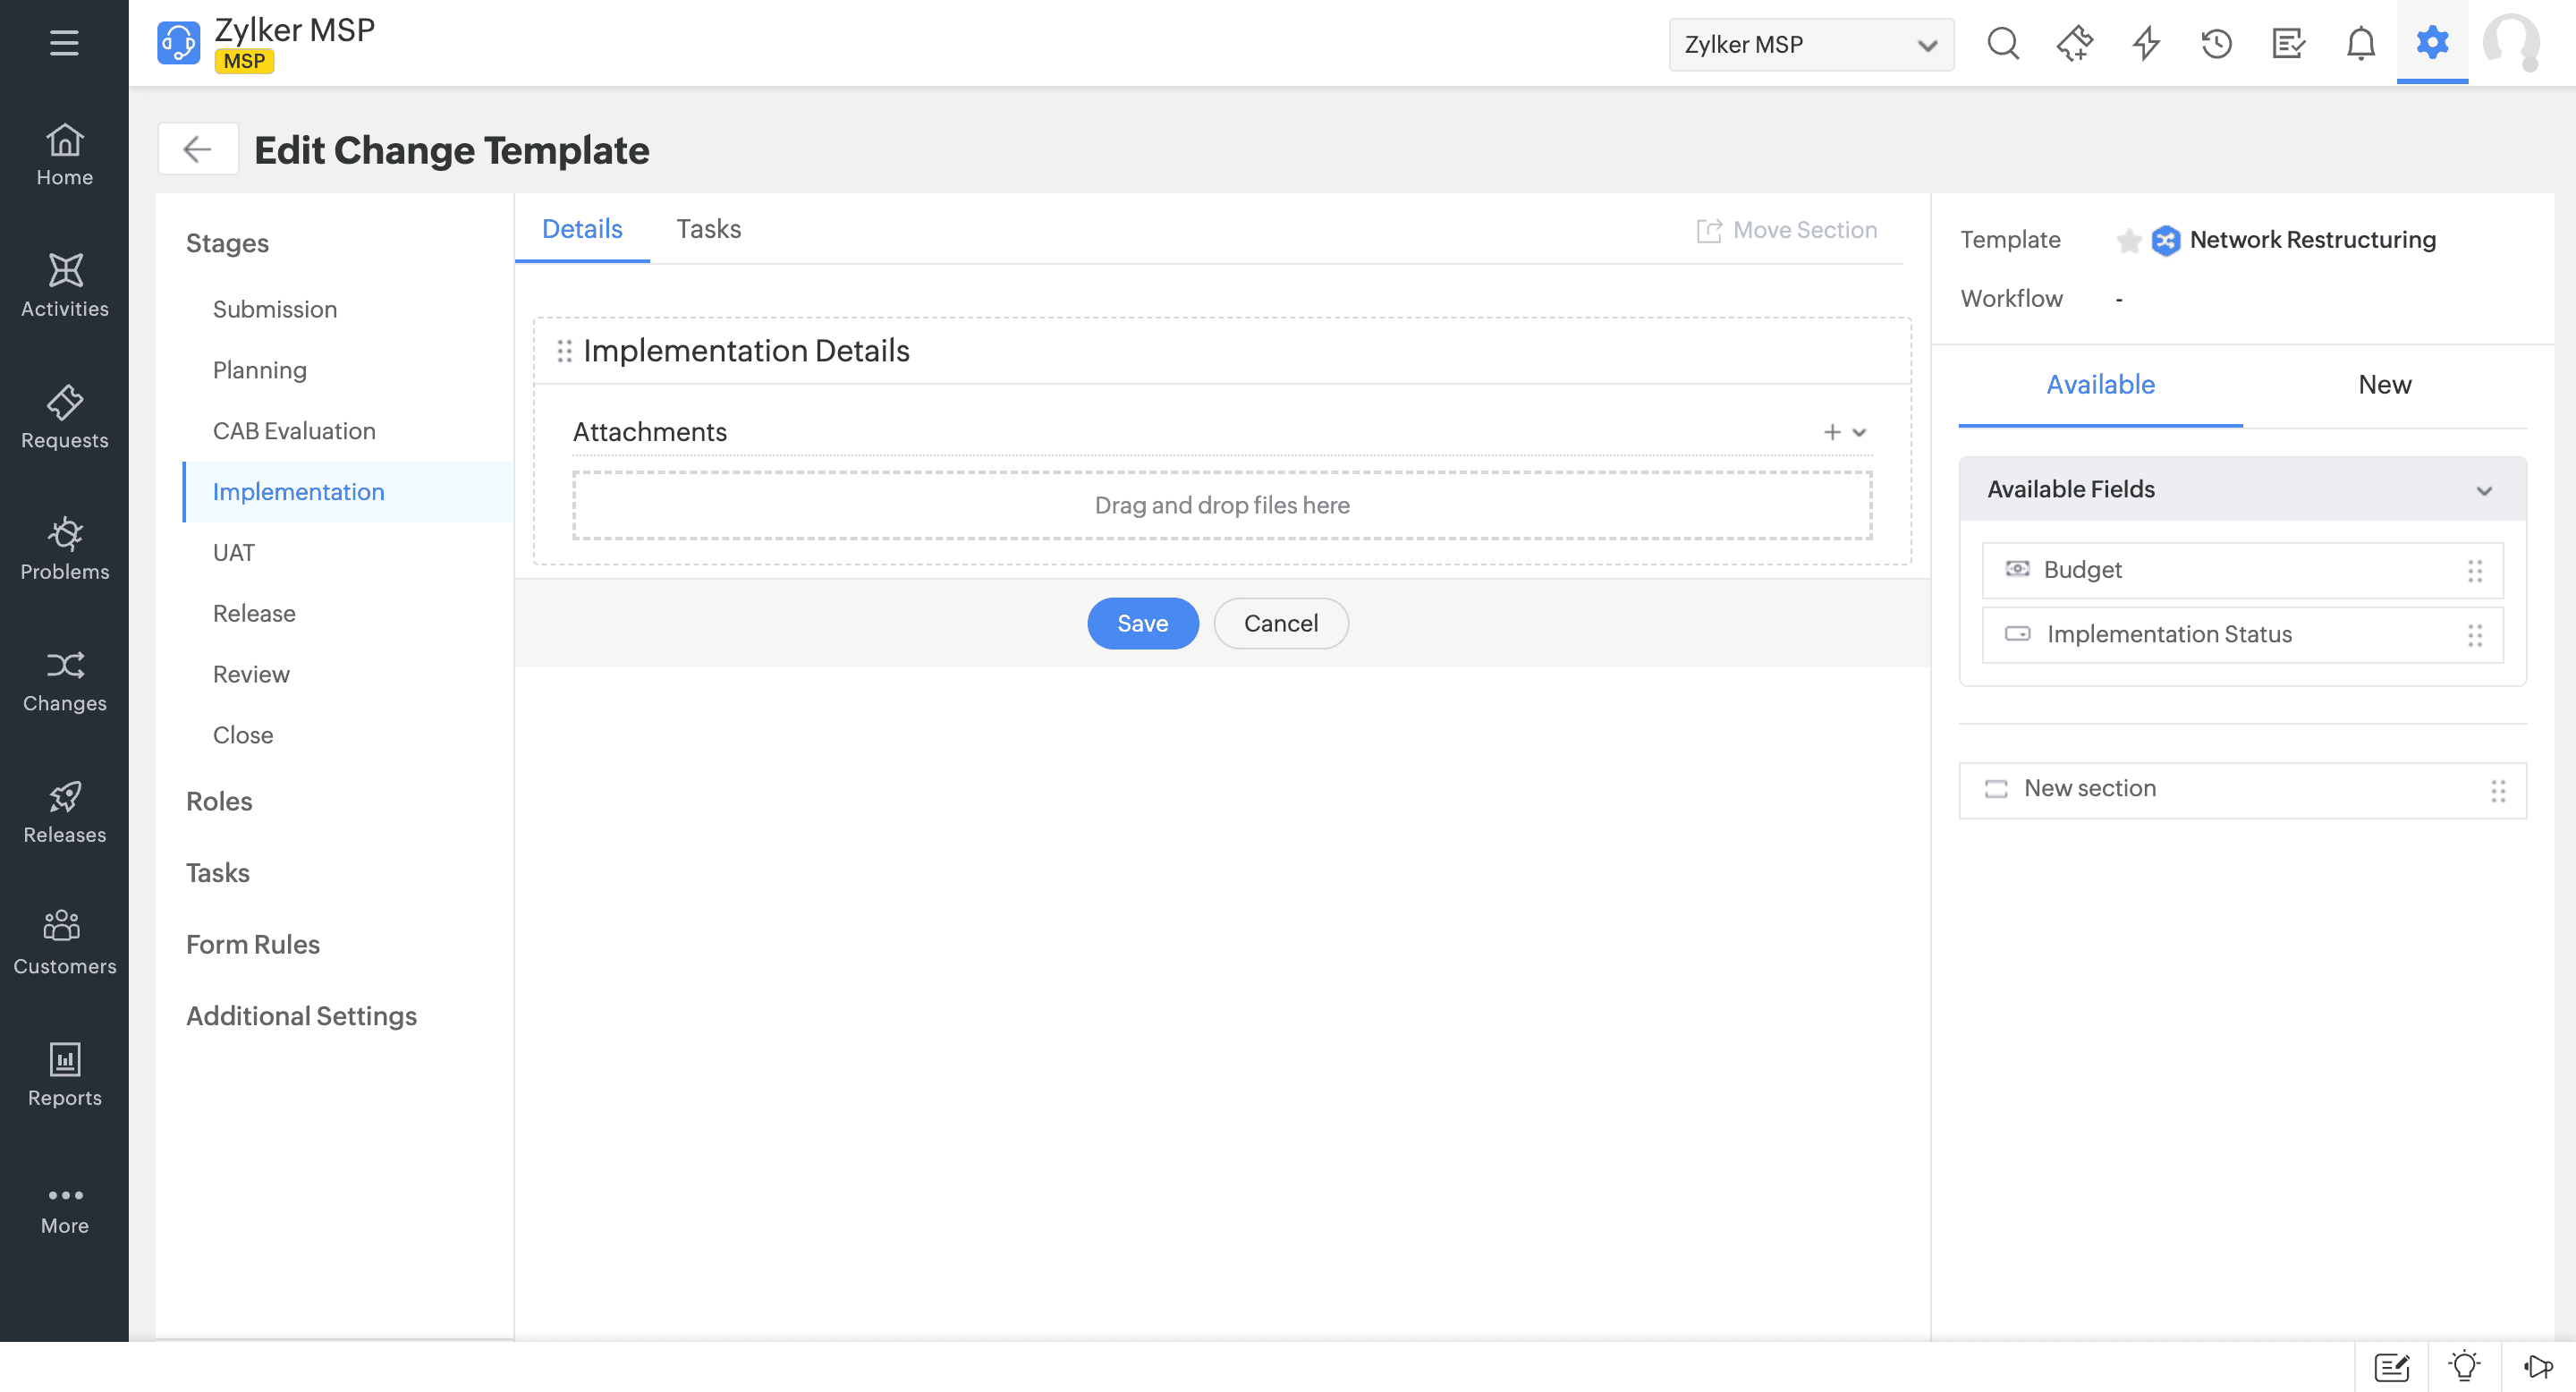Screen dimensions: 2576x1392
Task: Click the Save button
Action: [1142, 623]
